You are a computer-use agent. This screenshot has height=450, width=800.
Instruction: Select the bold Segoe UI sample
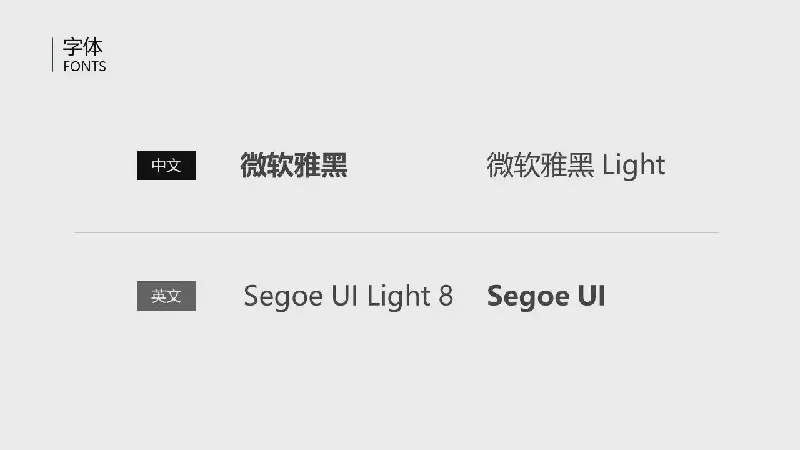[x=546, y=296]
